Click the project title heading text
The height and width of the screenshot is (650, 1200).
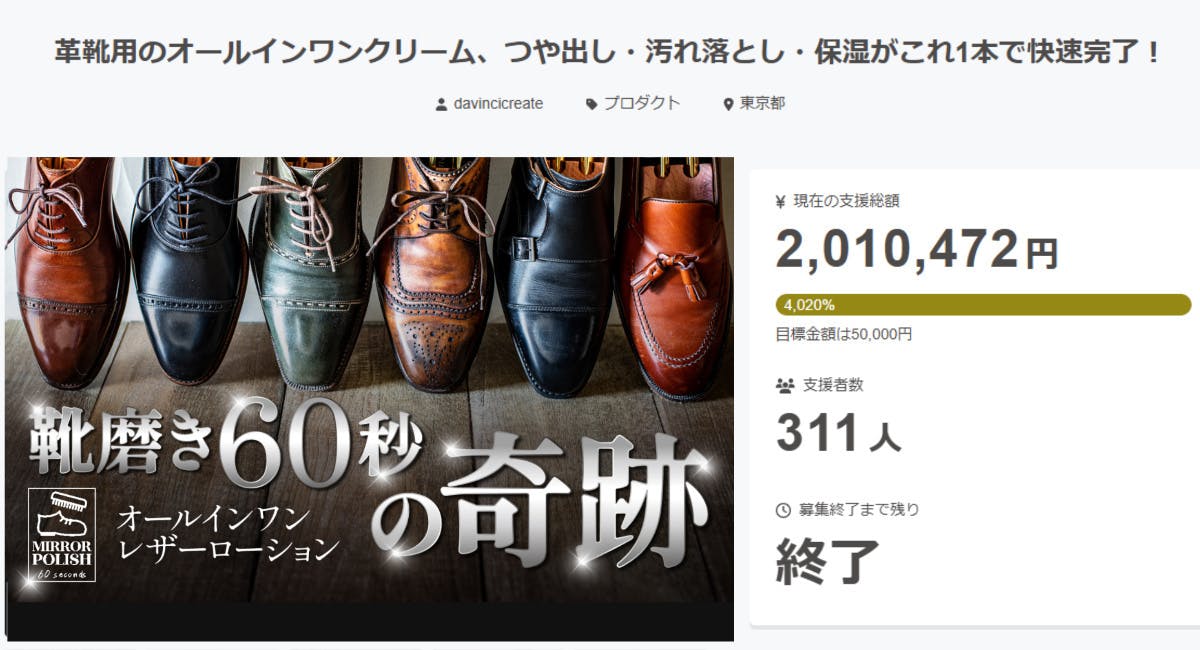point(608,53)
